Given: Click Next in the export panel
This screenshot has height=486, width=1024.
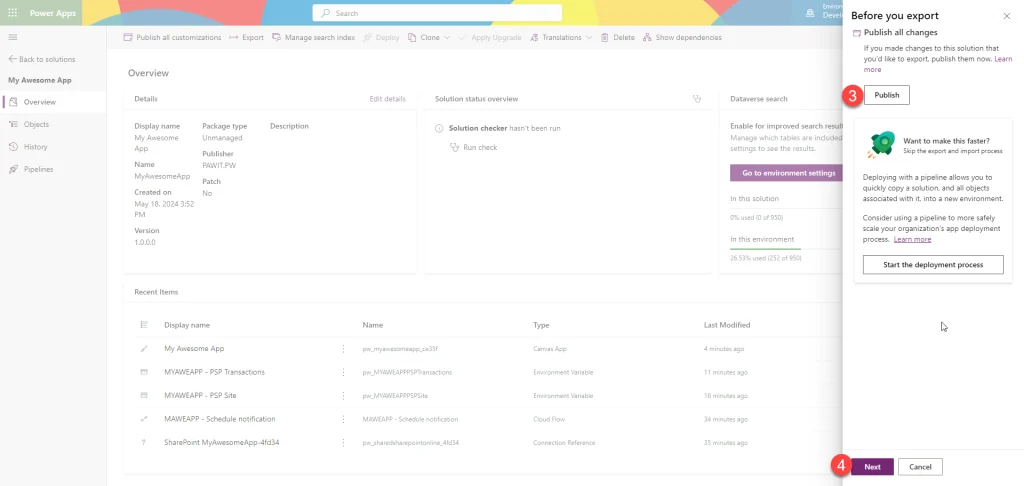Looking at the screenshot, I should pos(872,467).
